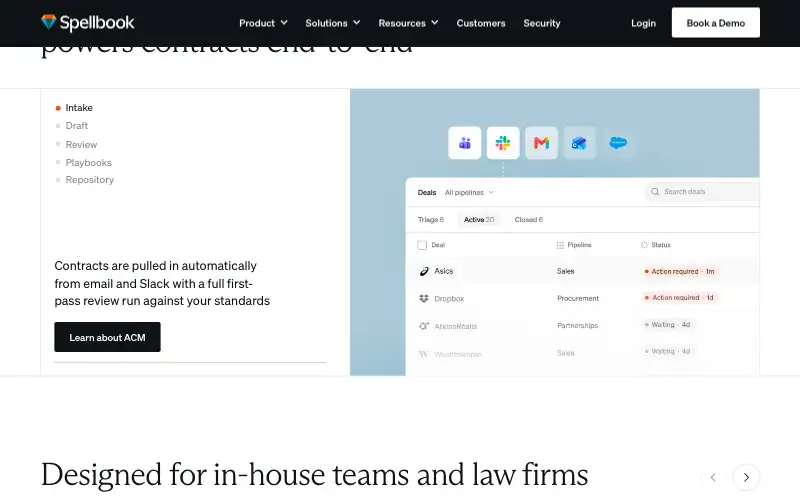
Task: Click the Gmail integration icon
Action: point(541,143)
